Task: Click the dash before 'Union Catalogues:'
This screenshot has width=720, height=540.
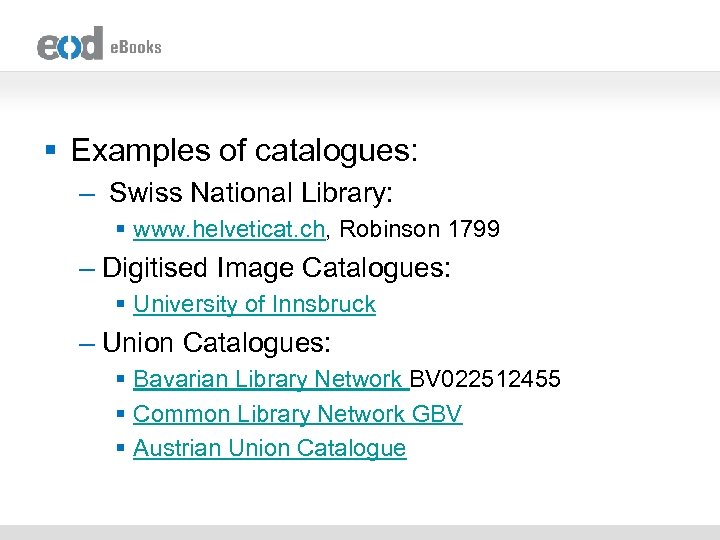Action: (88, 344)
